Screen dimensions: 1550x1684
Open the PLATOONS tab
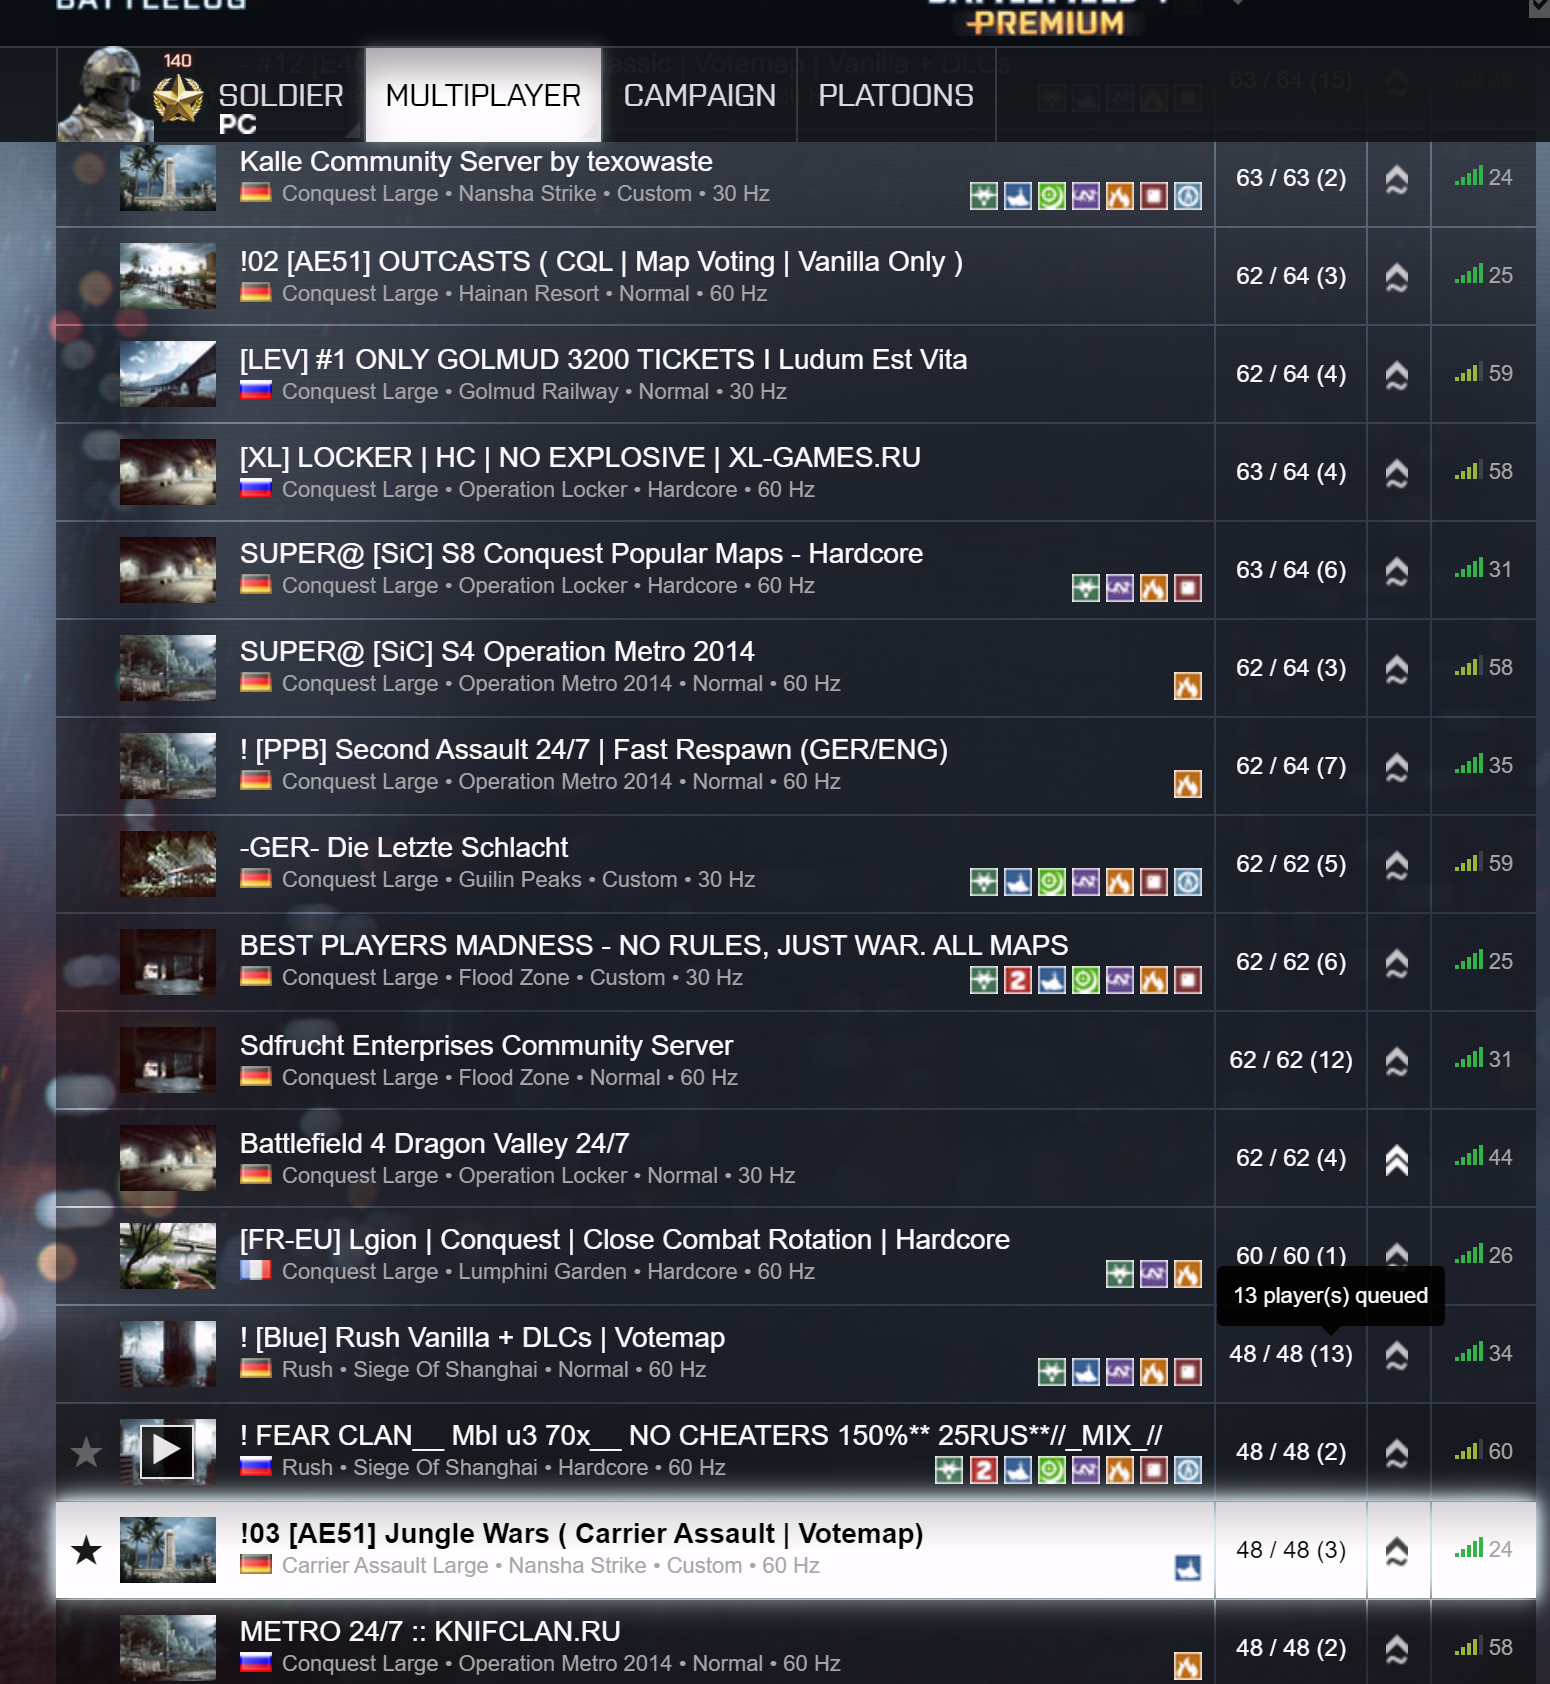coord(896,95)
